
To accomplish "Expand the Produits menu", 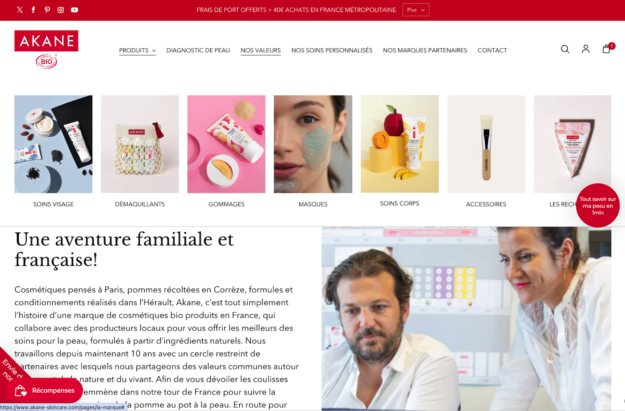I will point(137,50).
